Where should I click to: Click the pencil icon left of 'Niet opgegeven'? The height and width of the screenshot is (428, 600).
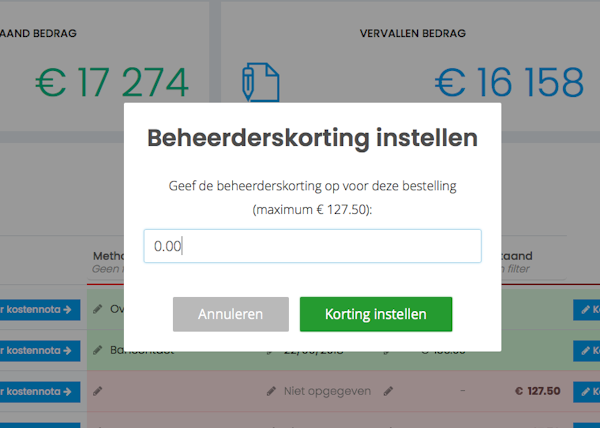point(272,391)
